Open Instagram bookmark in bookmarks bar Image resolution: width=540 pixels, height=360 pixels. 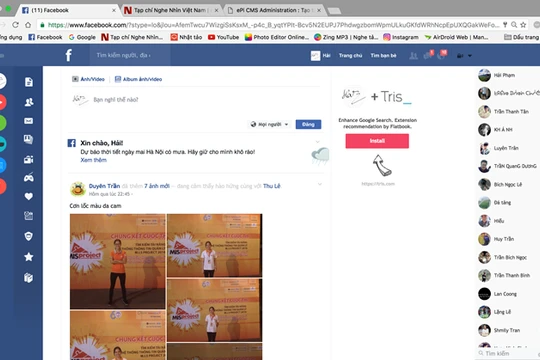(401, 37)
